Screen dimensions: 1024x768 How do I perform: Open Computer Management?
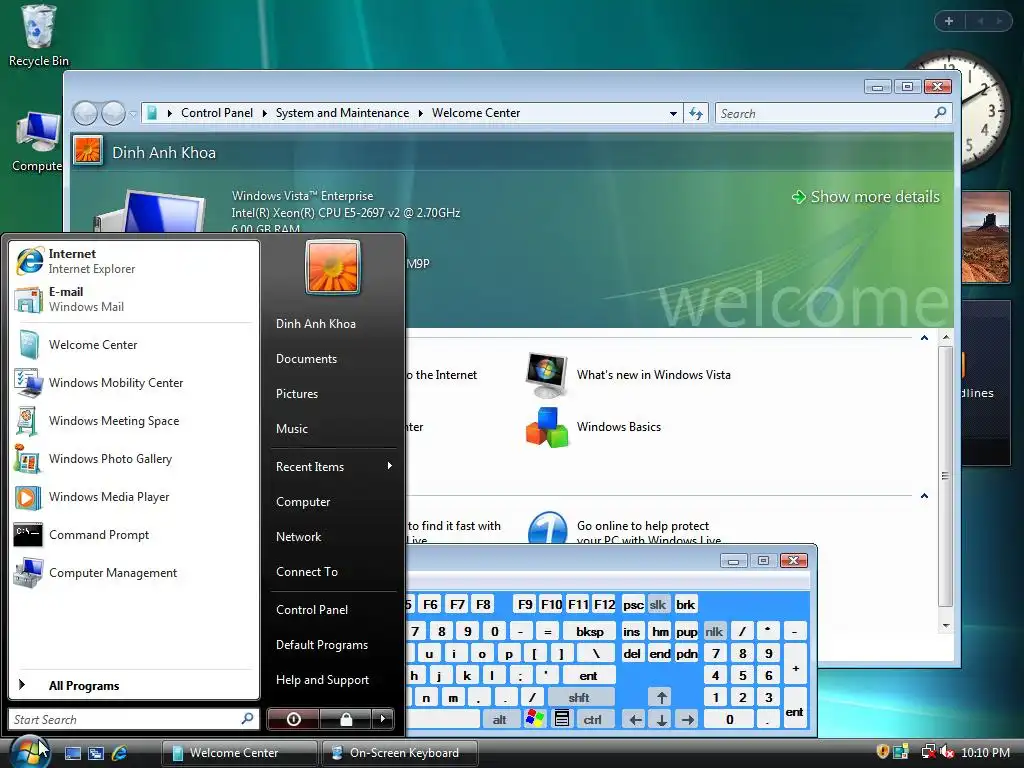coord(134,573)
